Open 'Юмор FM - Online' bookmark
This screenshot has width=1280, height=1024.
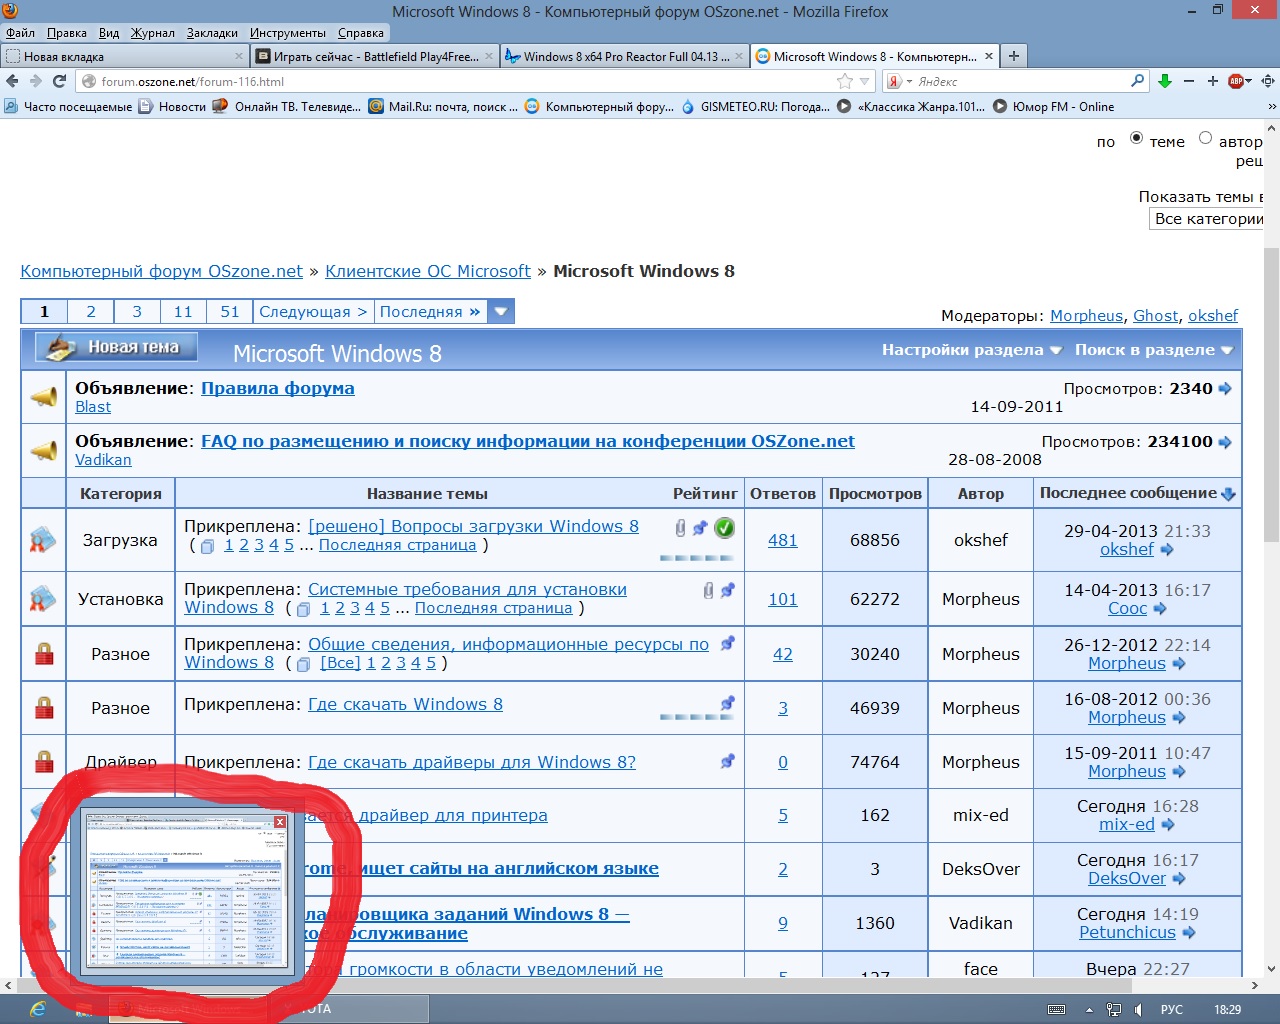[1053, 107]
